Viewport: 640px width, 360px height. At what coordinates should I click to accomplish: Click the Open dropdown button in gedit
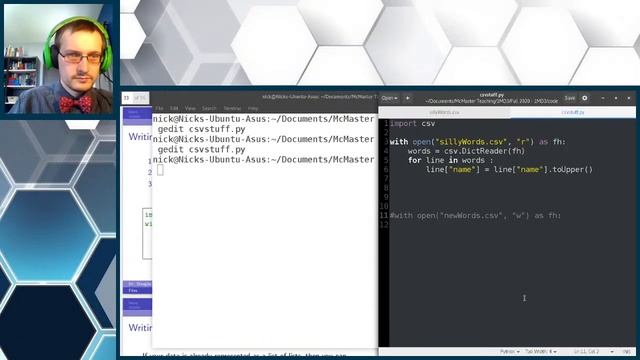click(389, 98)
